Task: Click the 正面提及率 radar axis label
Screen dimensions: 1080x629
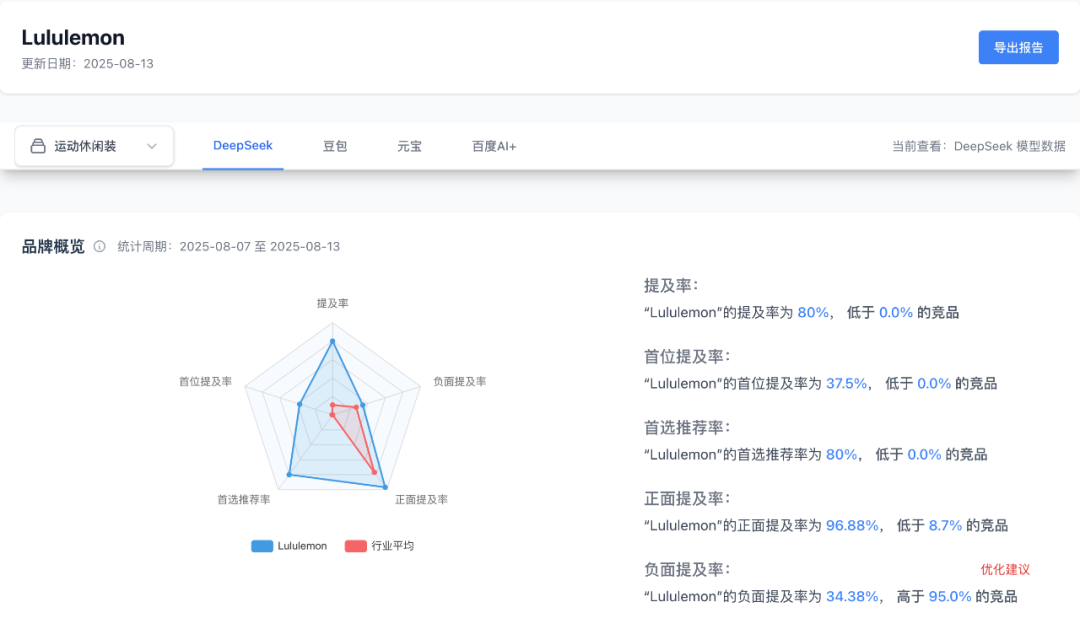Action: tap(422, 499)
